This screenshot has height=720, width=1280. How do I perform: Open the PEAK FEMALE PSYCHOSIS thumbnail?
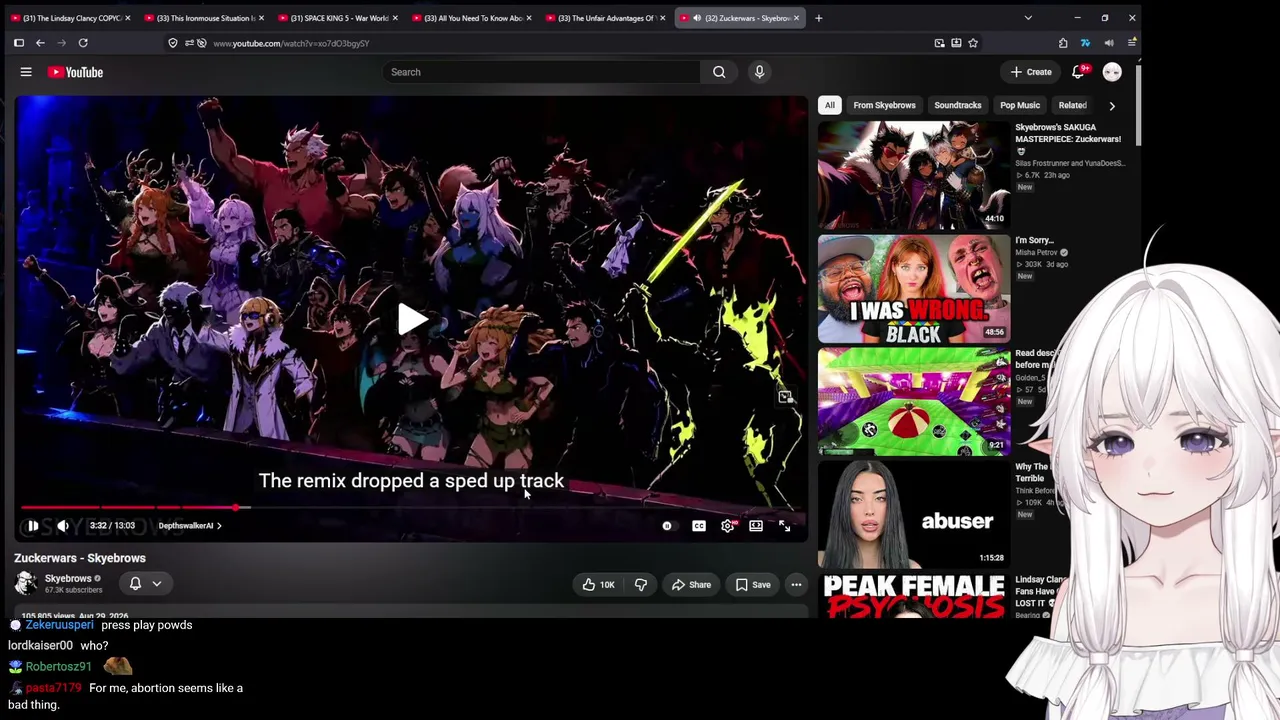[914, 596]
